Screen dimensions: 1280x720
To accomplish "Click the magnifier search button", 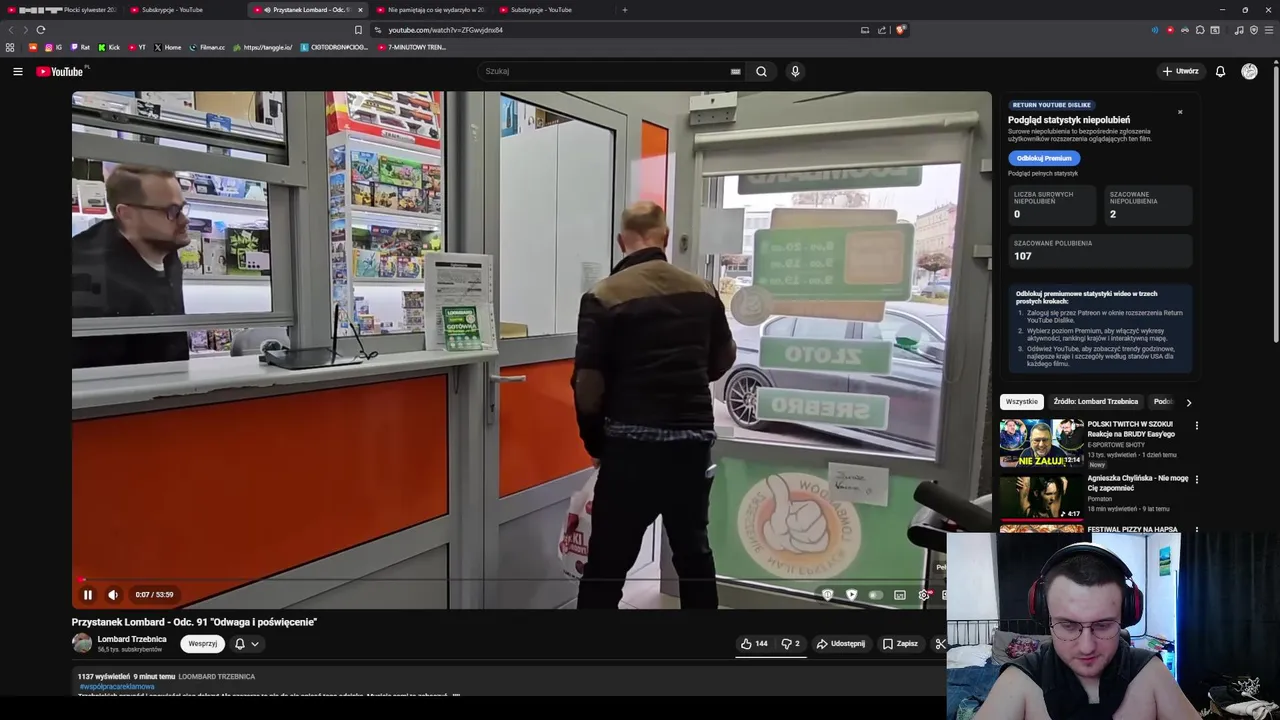I will tap(762, 71).
